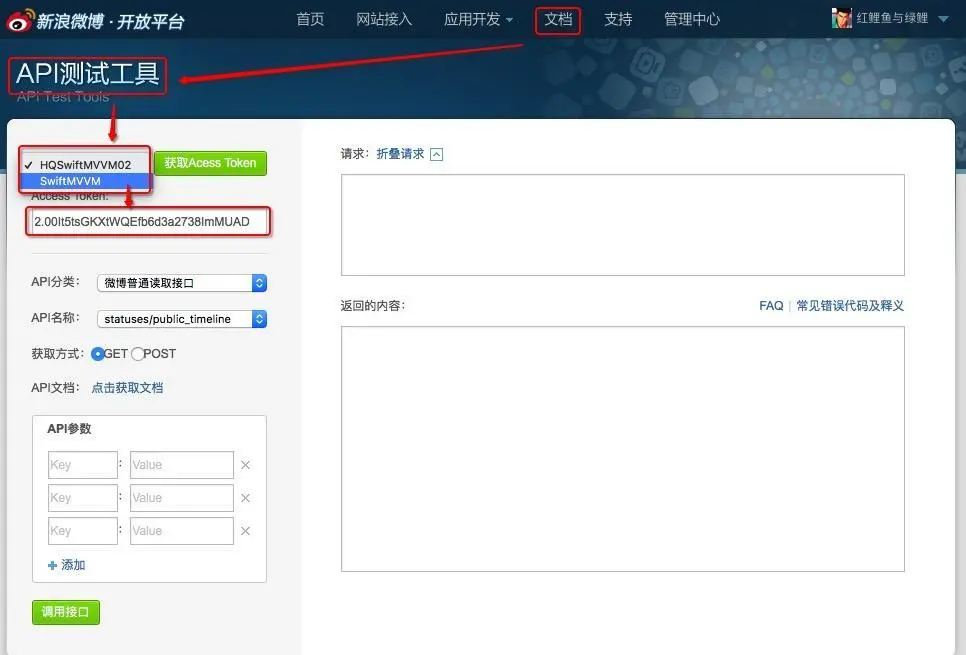Screen dimensions: 966x655
Task: Open 网站接入 in top navigation
Action: (384, 19)
